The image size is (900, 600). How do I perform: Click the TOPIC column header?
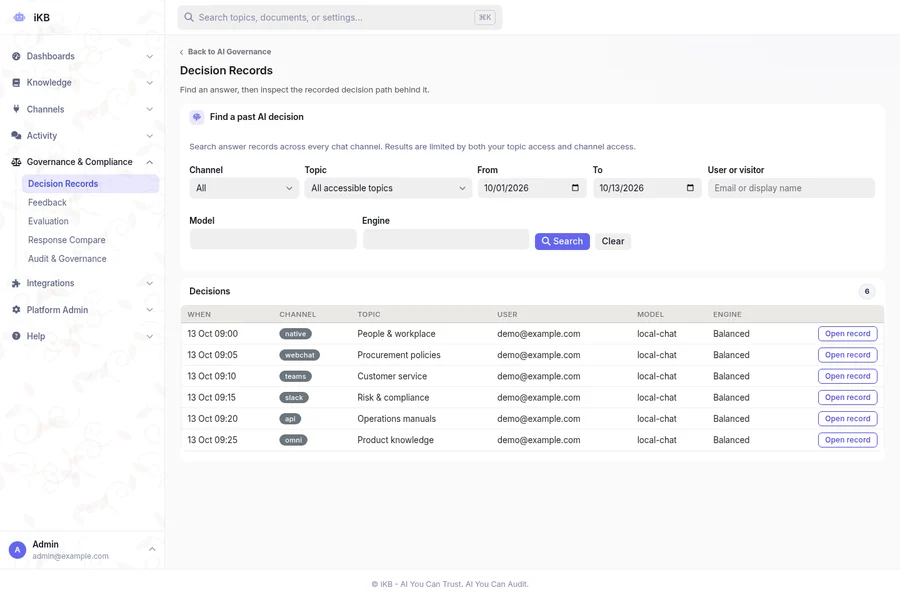pos(368,315)
